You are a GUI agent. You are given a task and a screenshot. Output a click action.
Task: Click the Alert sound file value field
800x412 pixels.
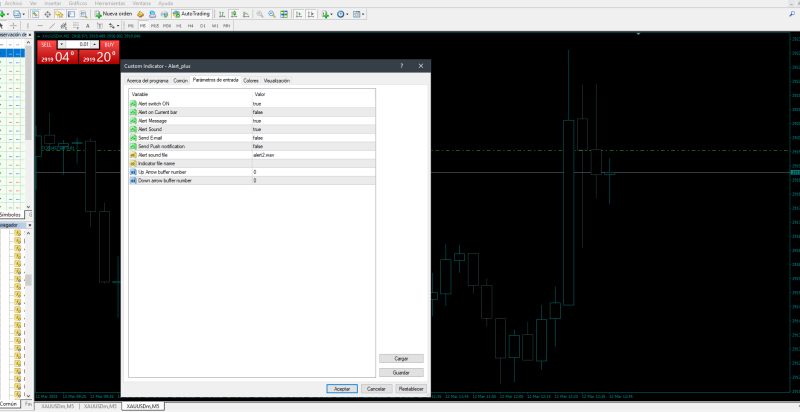tap(264, 155)
